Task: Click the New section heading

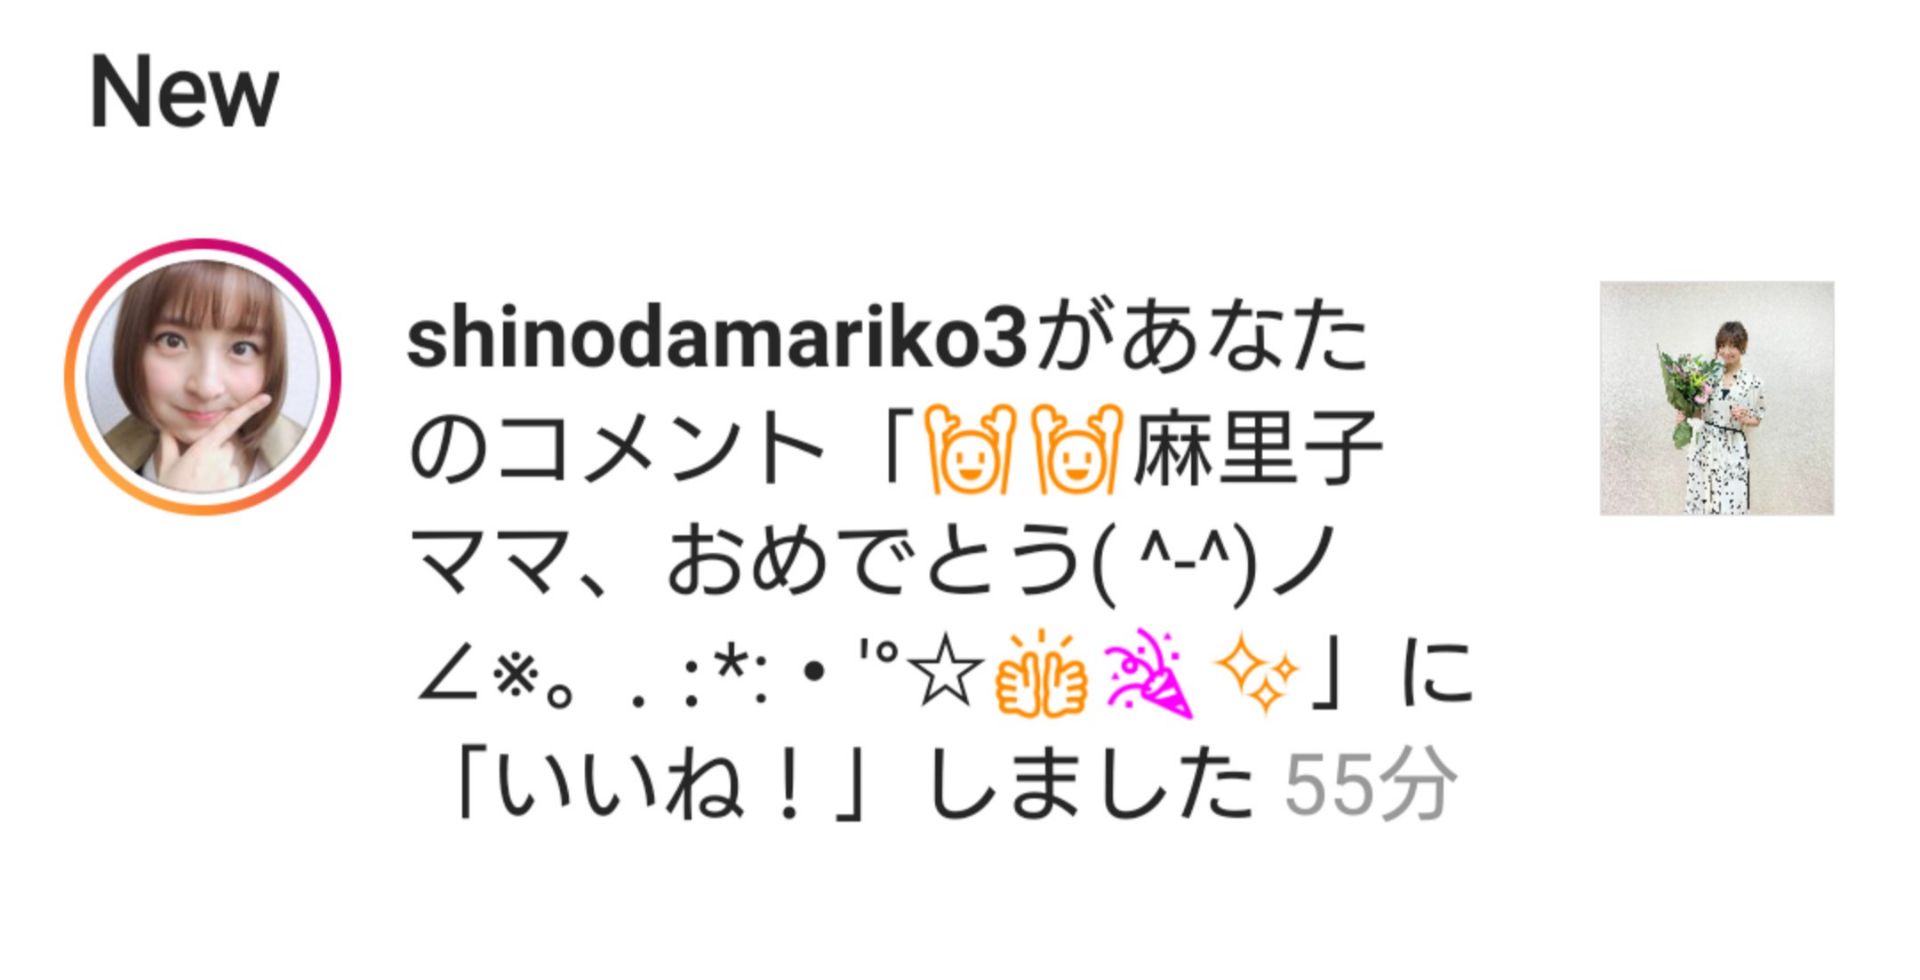Action: 184,92
